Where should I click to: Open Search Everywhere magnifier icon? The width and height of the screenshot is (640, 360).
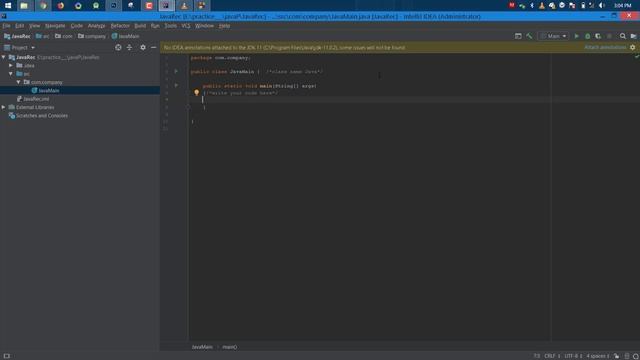pos(622,36)
